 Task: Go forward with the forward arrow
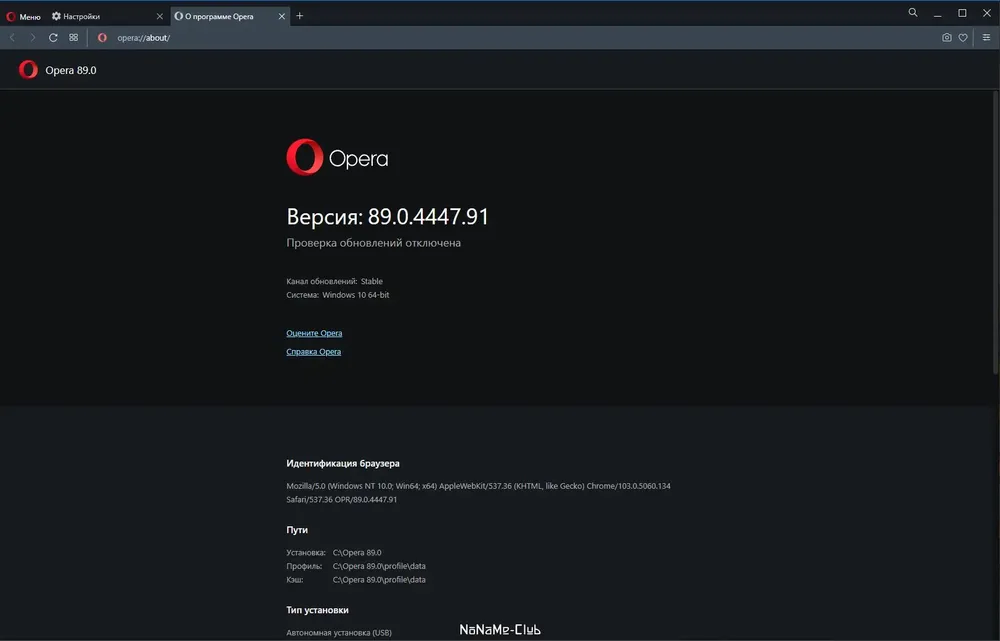33,38
